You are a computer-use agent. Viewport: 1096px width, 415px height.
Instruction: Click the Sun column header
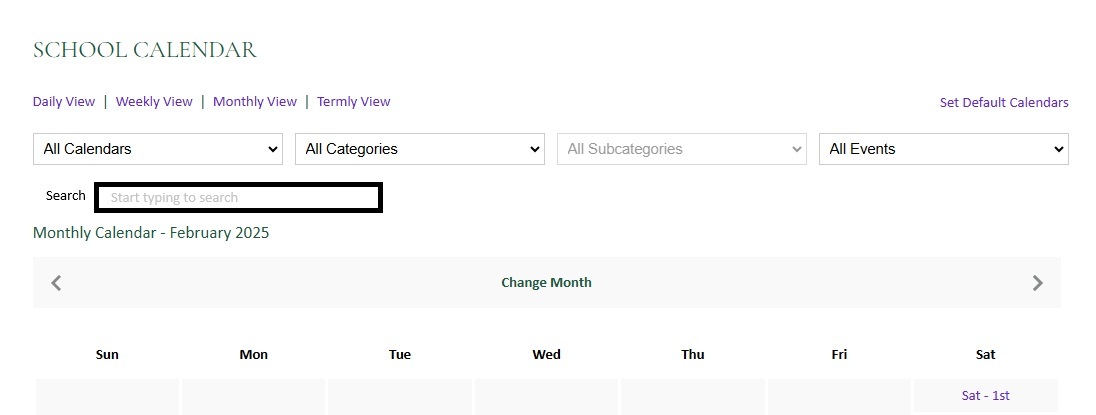coord(107,354)
